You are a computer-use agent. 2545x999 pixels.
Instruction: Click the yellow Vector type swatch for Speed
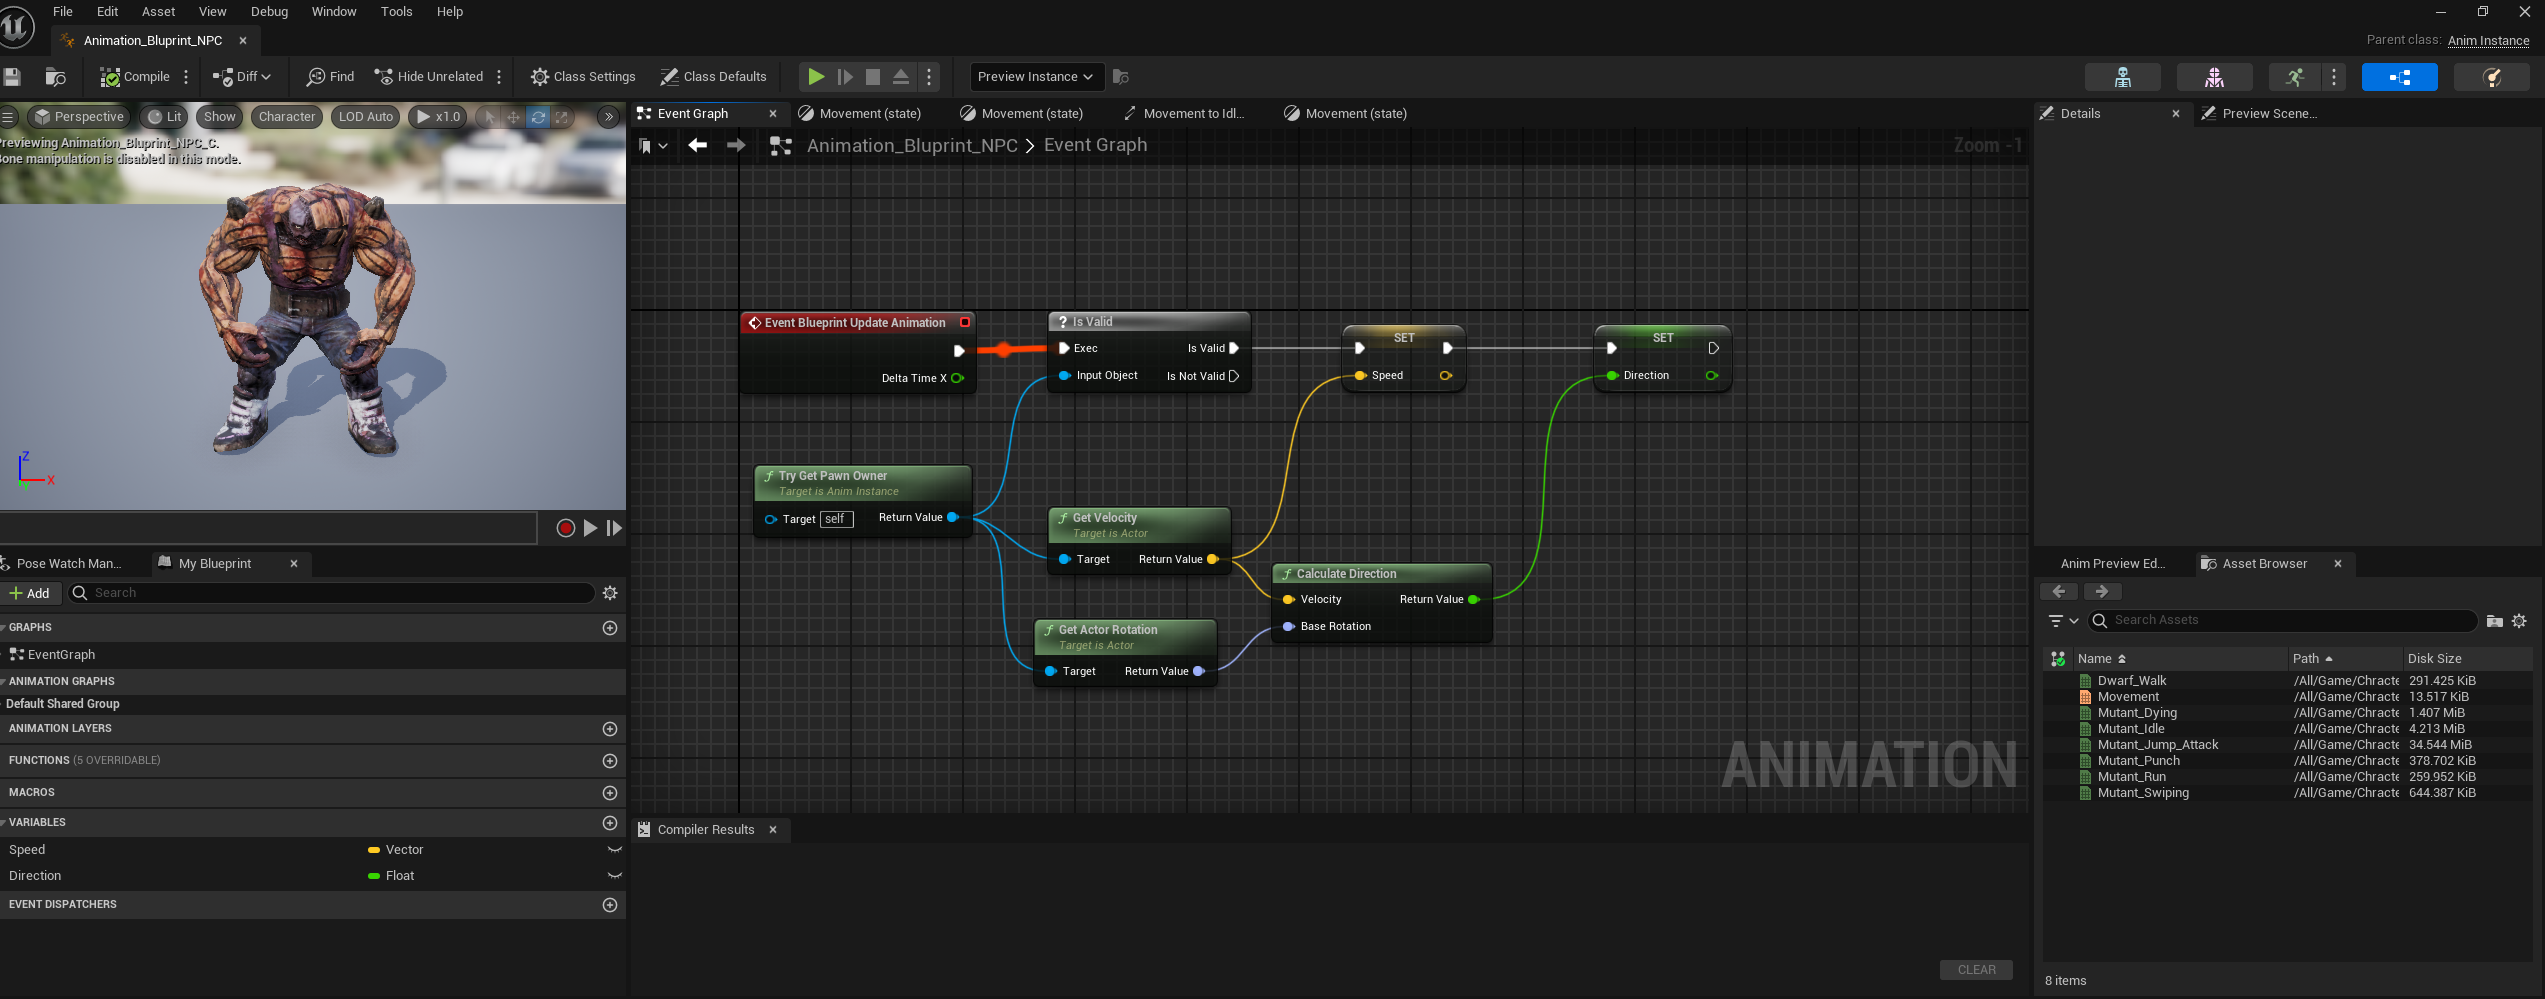(374, 849)
